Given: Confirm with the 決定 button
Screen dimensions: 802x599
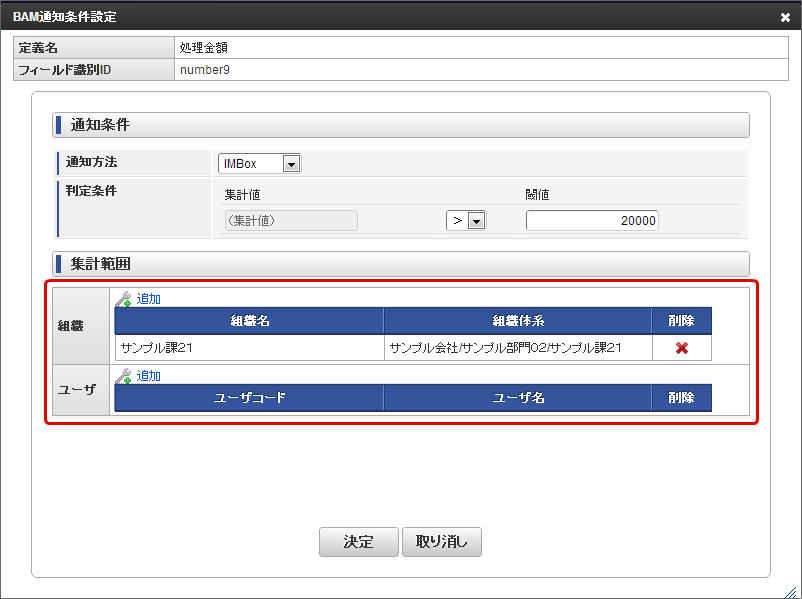Looking at the screenshot, I should click(x=359, y=542).
